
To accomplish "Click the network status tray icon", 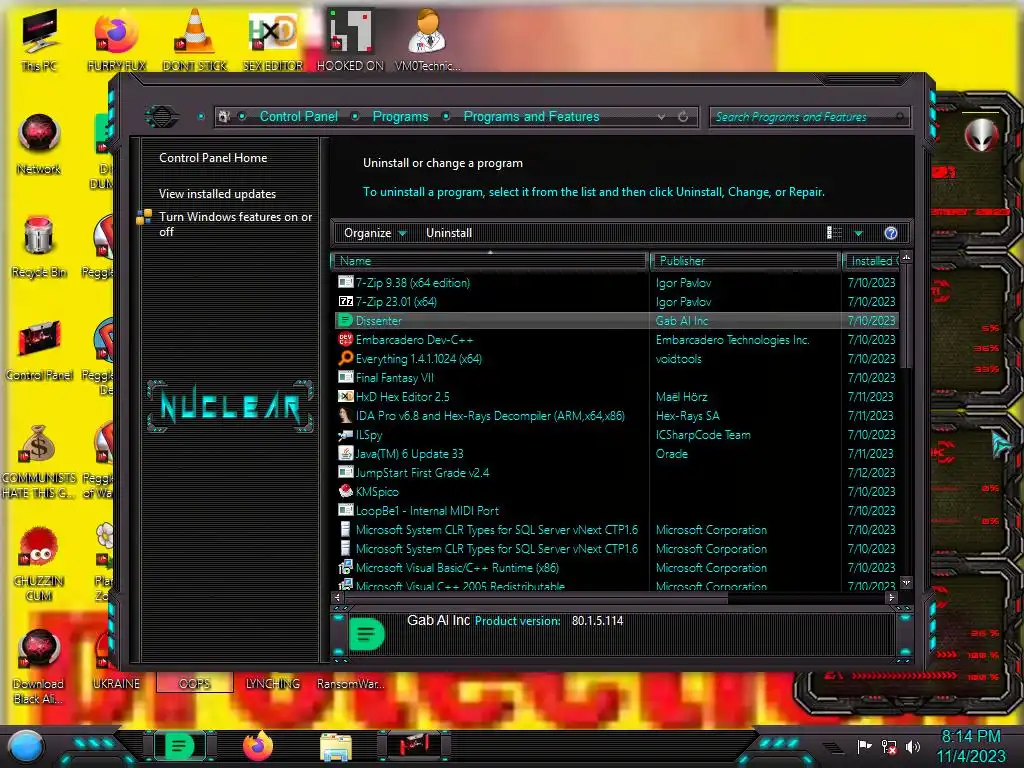I will (889, 746).
